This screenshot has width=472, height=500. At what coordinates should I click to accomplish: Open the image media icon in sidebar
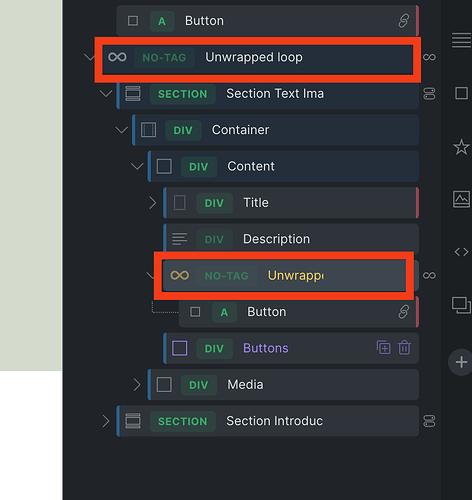click(x=461, y=199)
